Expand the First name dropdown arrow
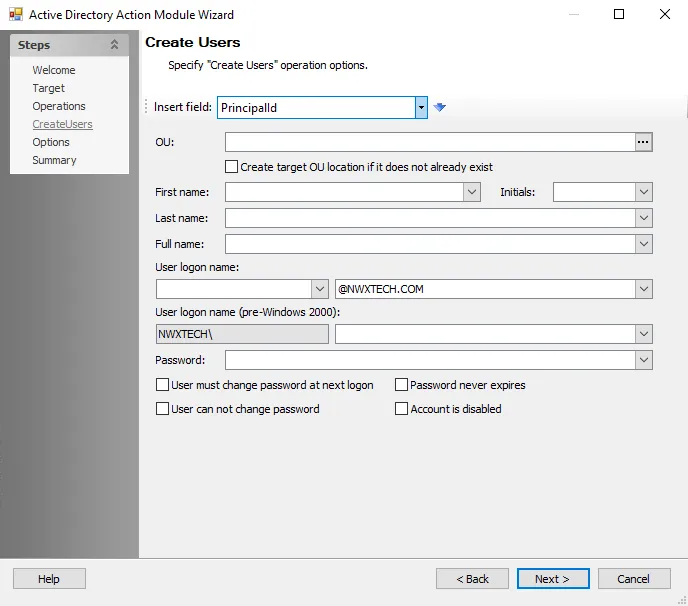The height and width of the screenshot is (606, 688). click(472, 192)
